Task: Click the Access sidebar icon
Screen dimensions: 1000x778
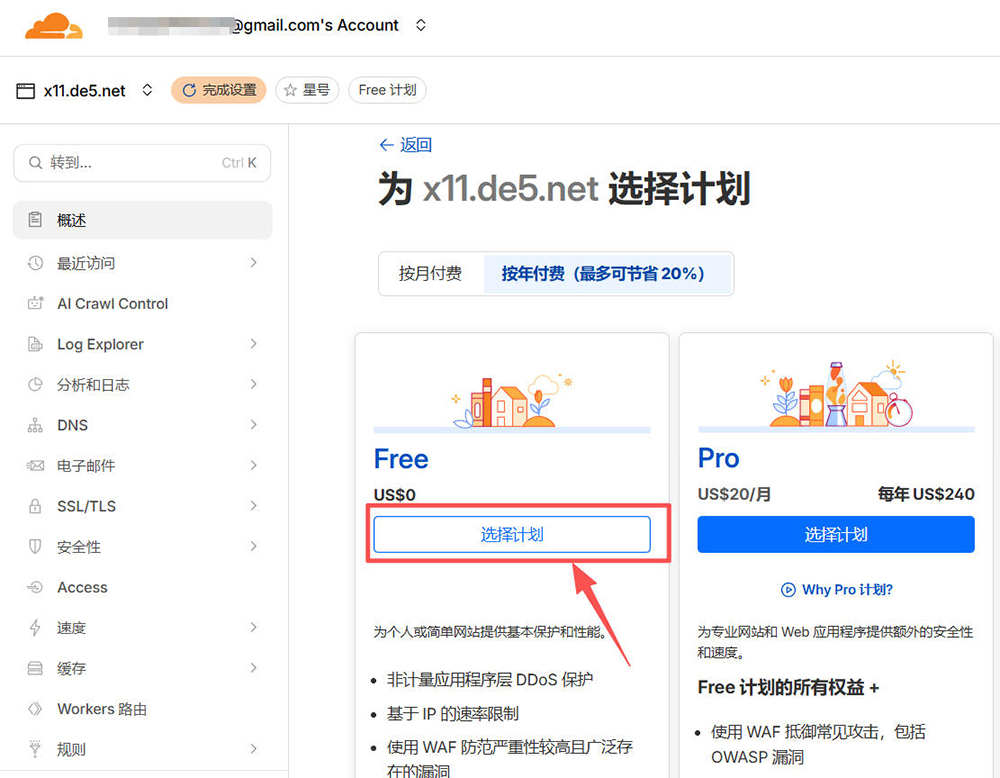Action: click(x=36, y=588)
